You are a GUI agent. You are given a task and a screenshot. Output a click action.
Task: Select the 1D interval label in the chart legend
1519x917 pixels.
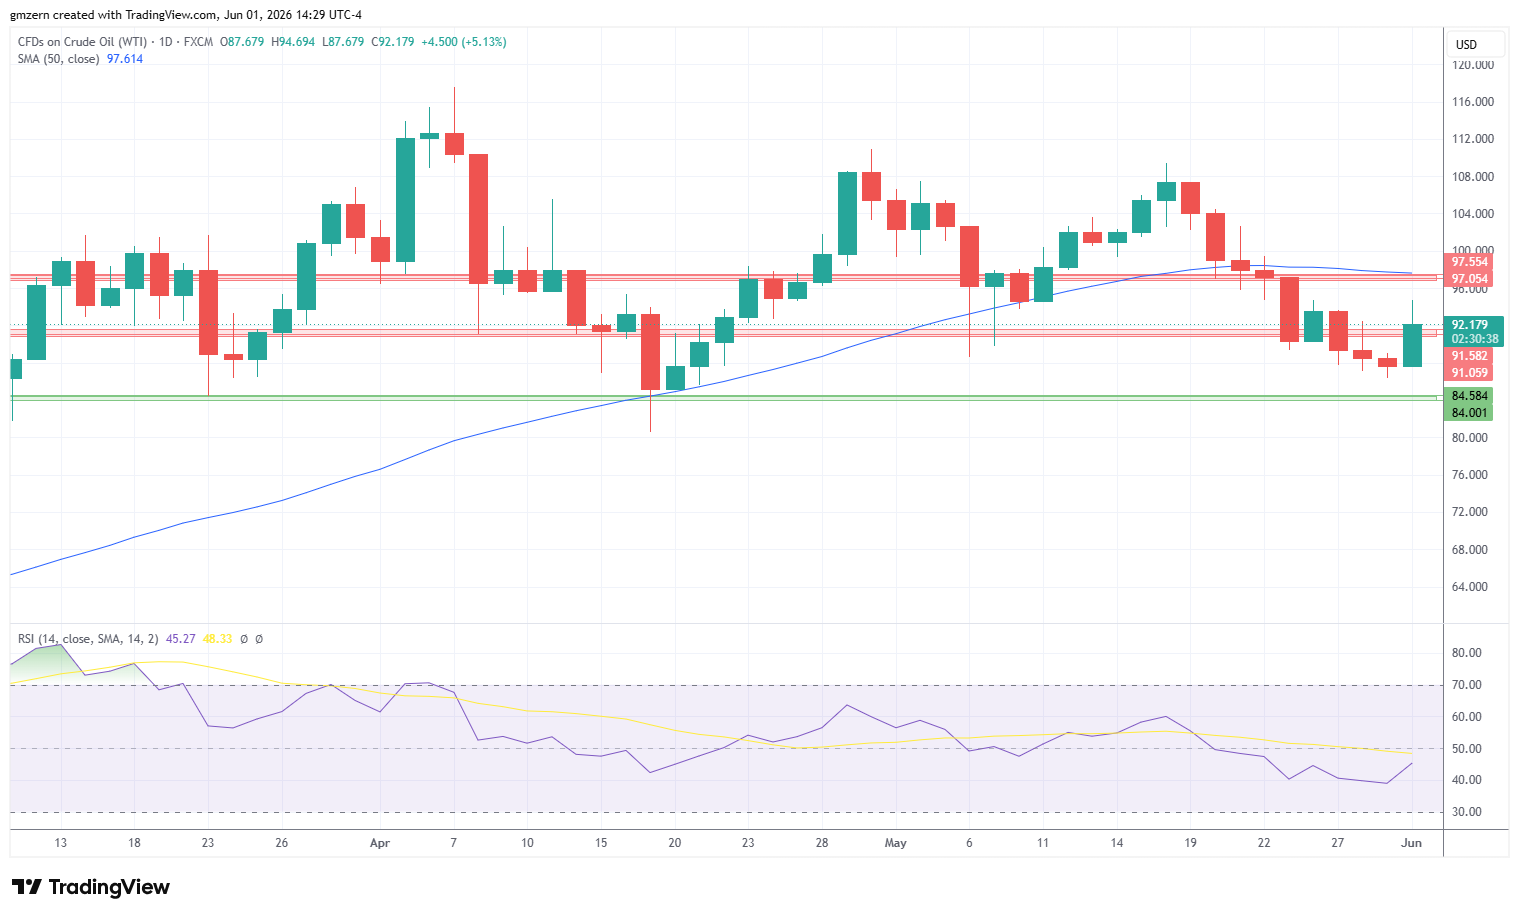coord(166,42)
